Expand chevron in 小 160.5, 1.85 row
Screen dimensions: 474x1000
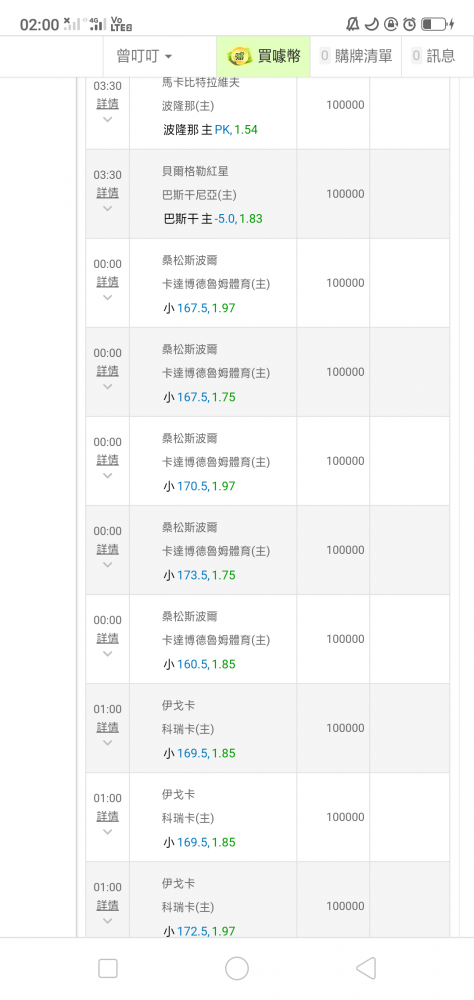(107, 654)
